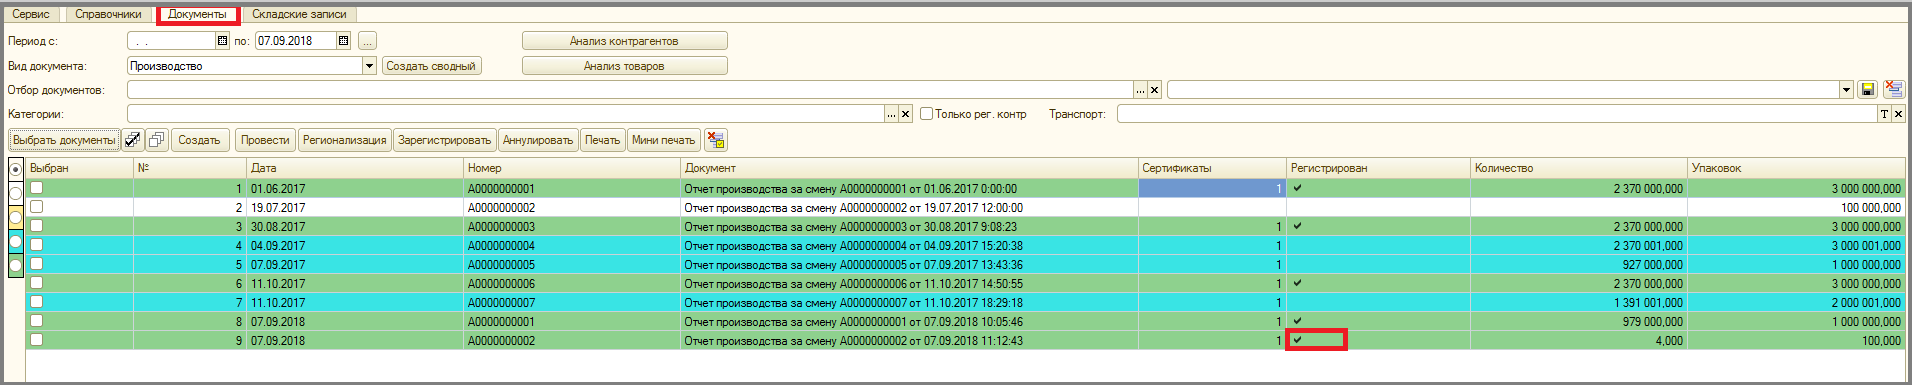Open selection dialog for Отбор документов
This screenshot has height=385, width=1912.
[1140, 90]
